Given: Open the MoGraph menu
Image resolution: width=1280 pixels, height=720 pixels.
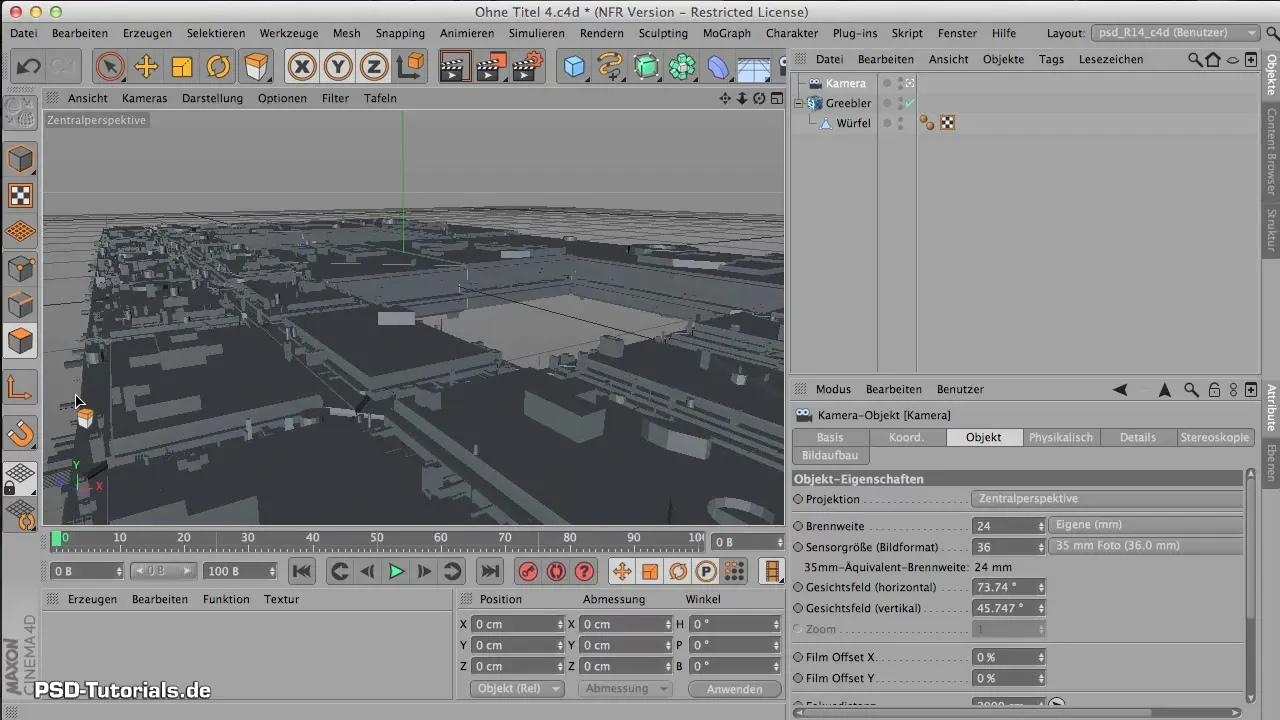Looking at the screenshot, I should 727,33.
